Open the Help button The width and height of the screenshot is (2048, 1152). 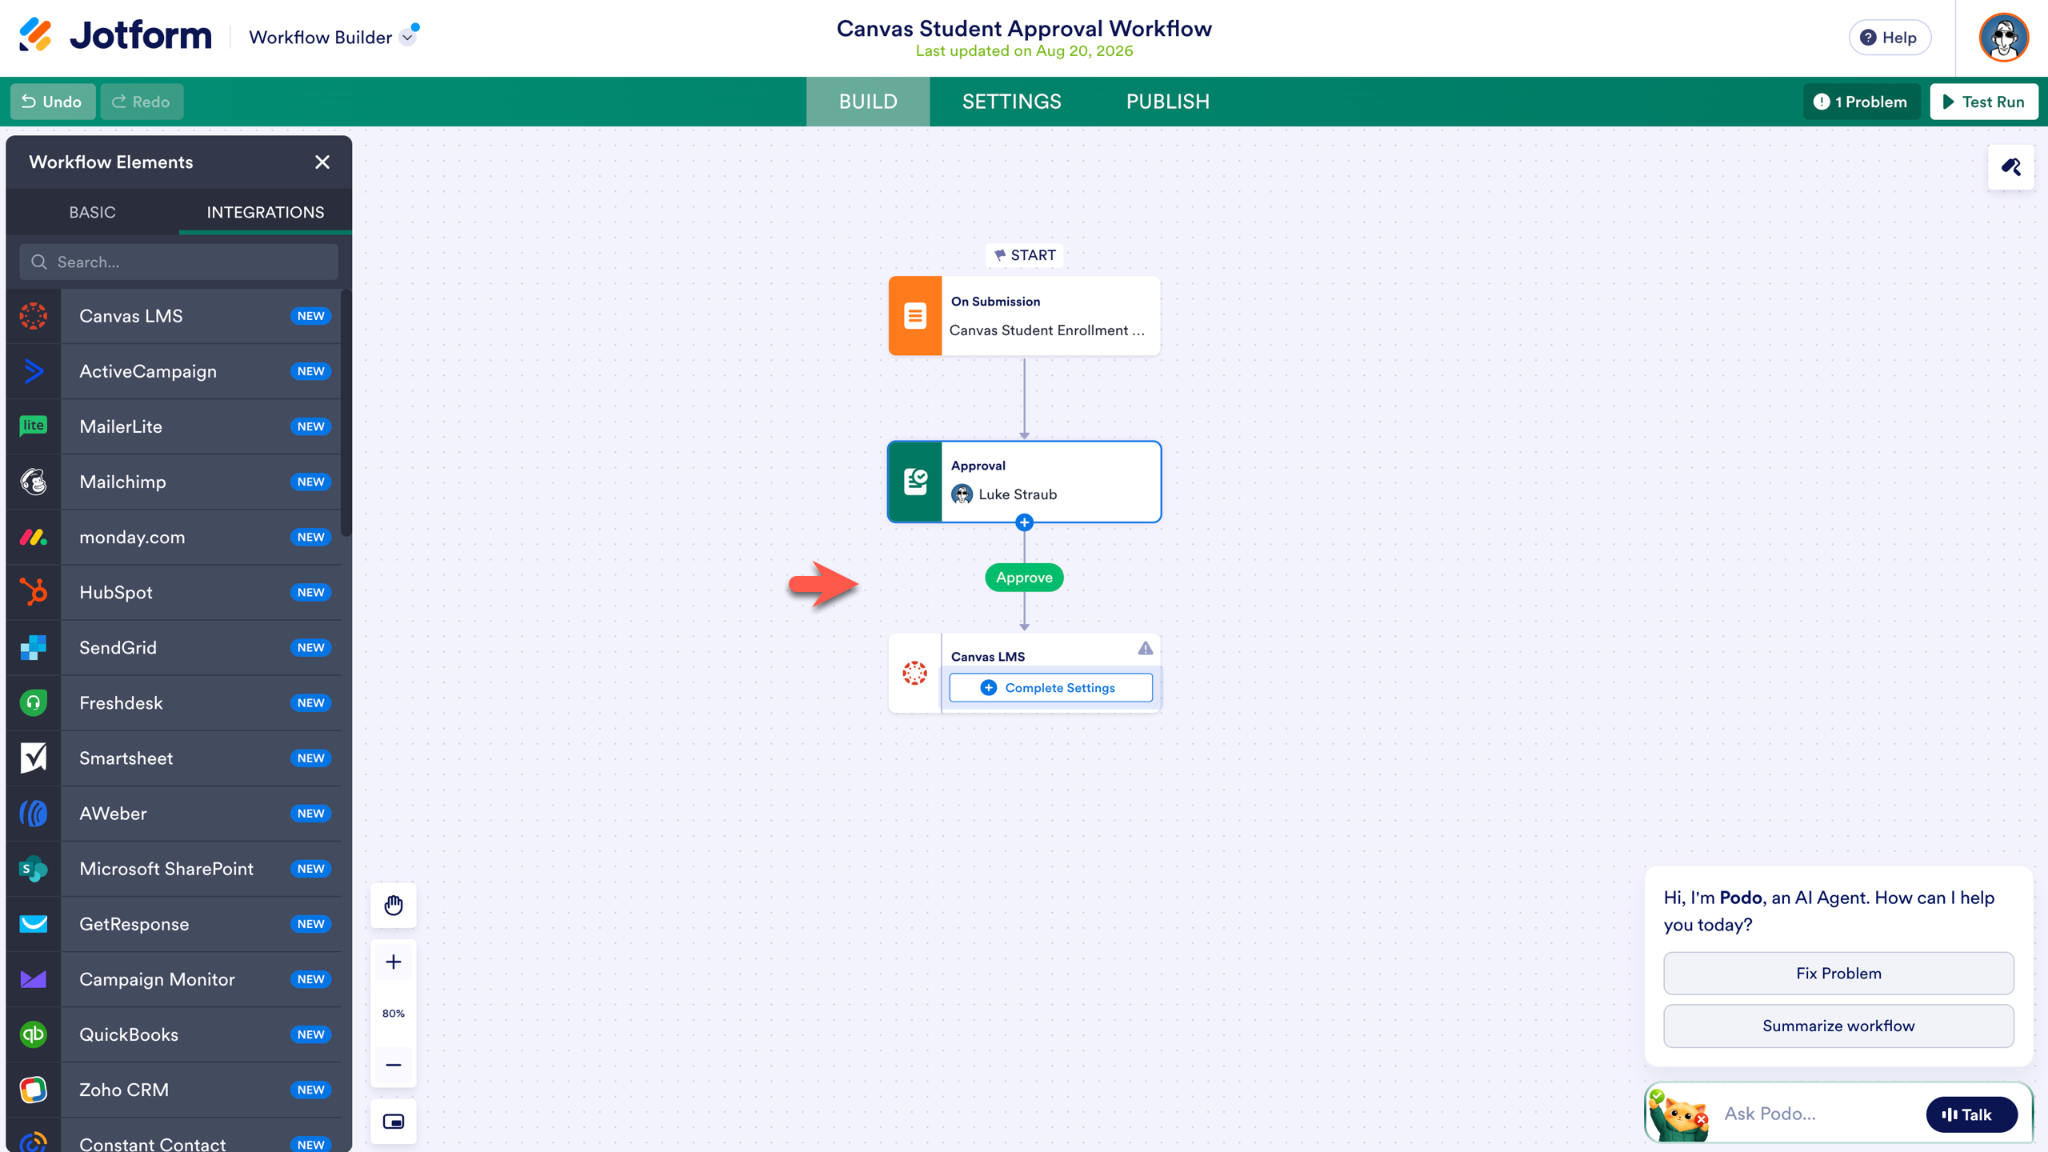tap(1889, 38)
